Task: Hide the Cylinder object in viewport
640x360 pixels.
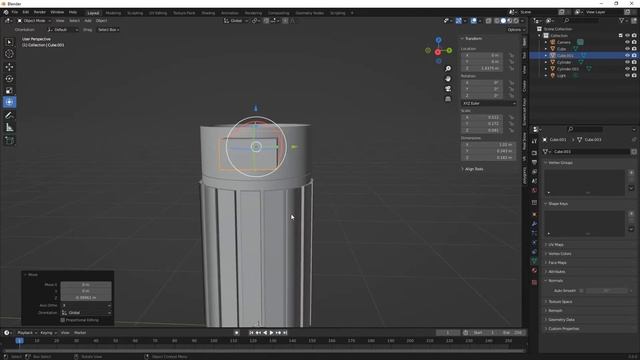Action: coord(627,62)
